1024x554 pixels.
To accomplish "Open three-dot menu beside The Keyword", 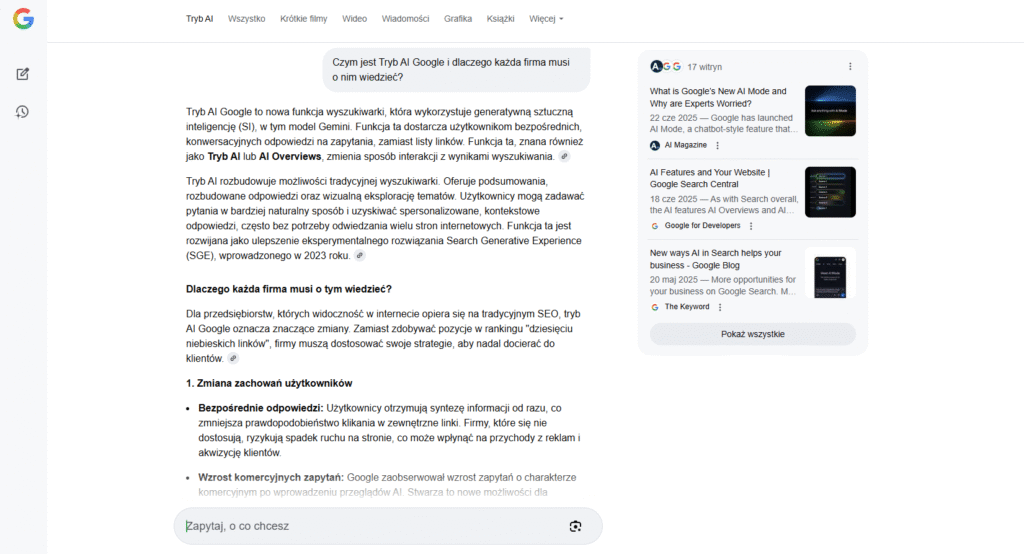I will [x=717, y=307].
